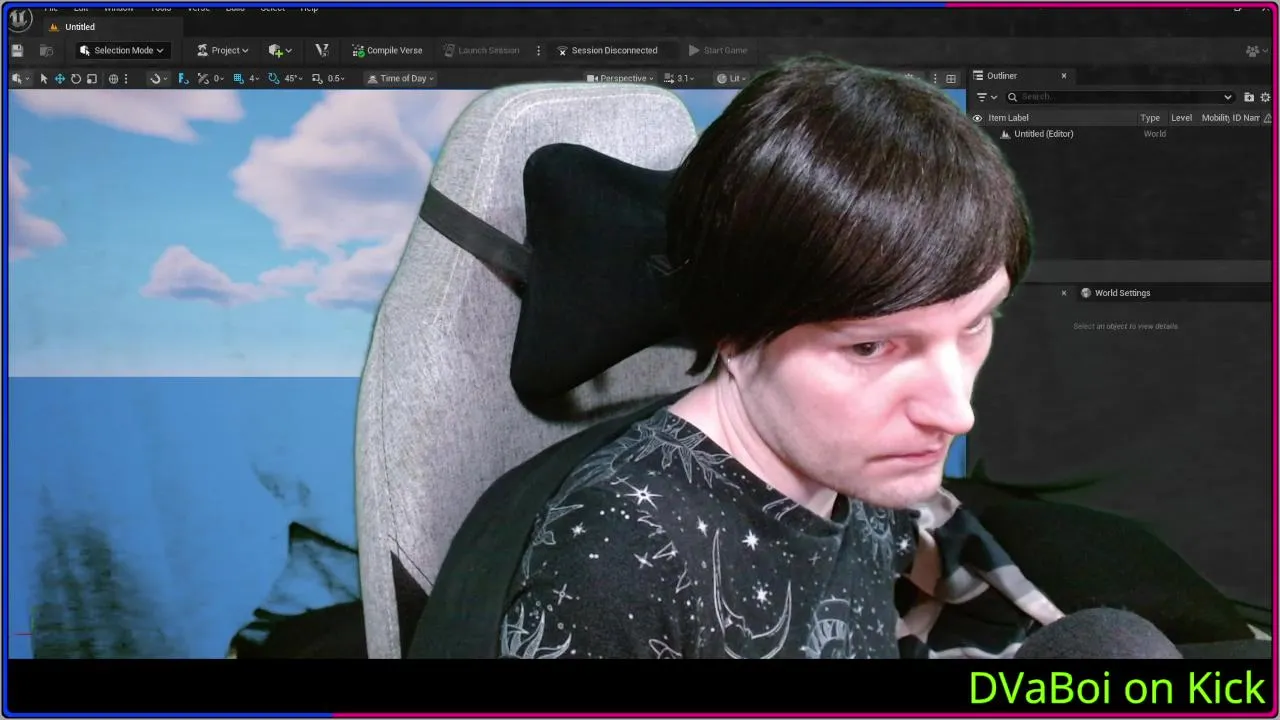Open scale snap 0.5 value dropdown
The width and height of the screenshot is (1280, 720).
[x=337, y=78]
